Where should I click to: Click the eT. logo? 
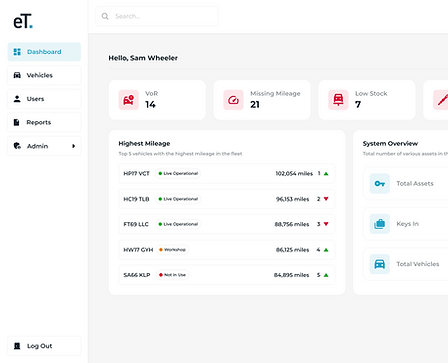click(x=23, y=21)
